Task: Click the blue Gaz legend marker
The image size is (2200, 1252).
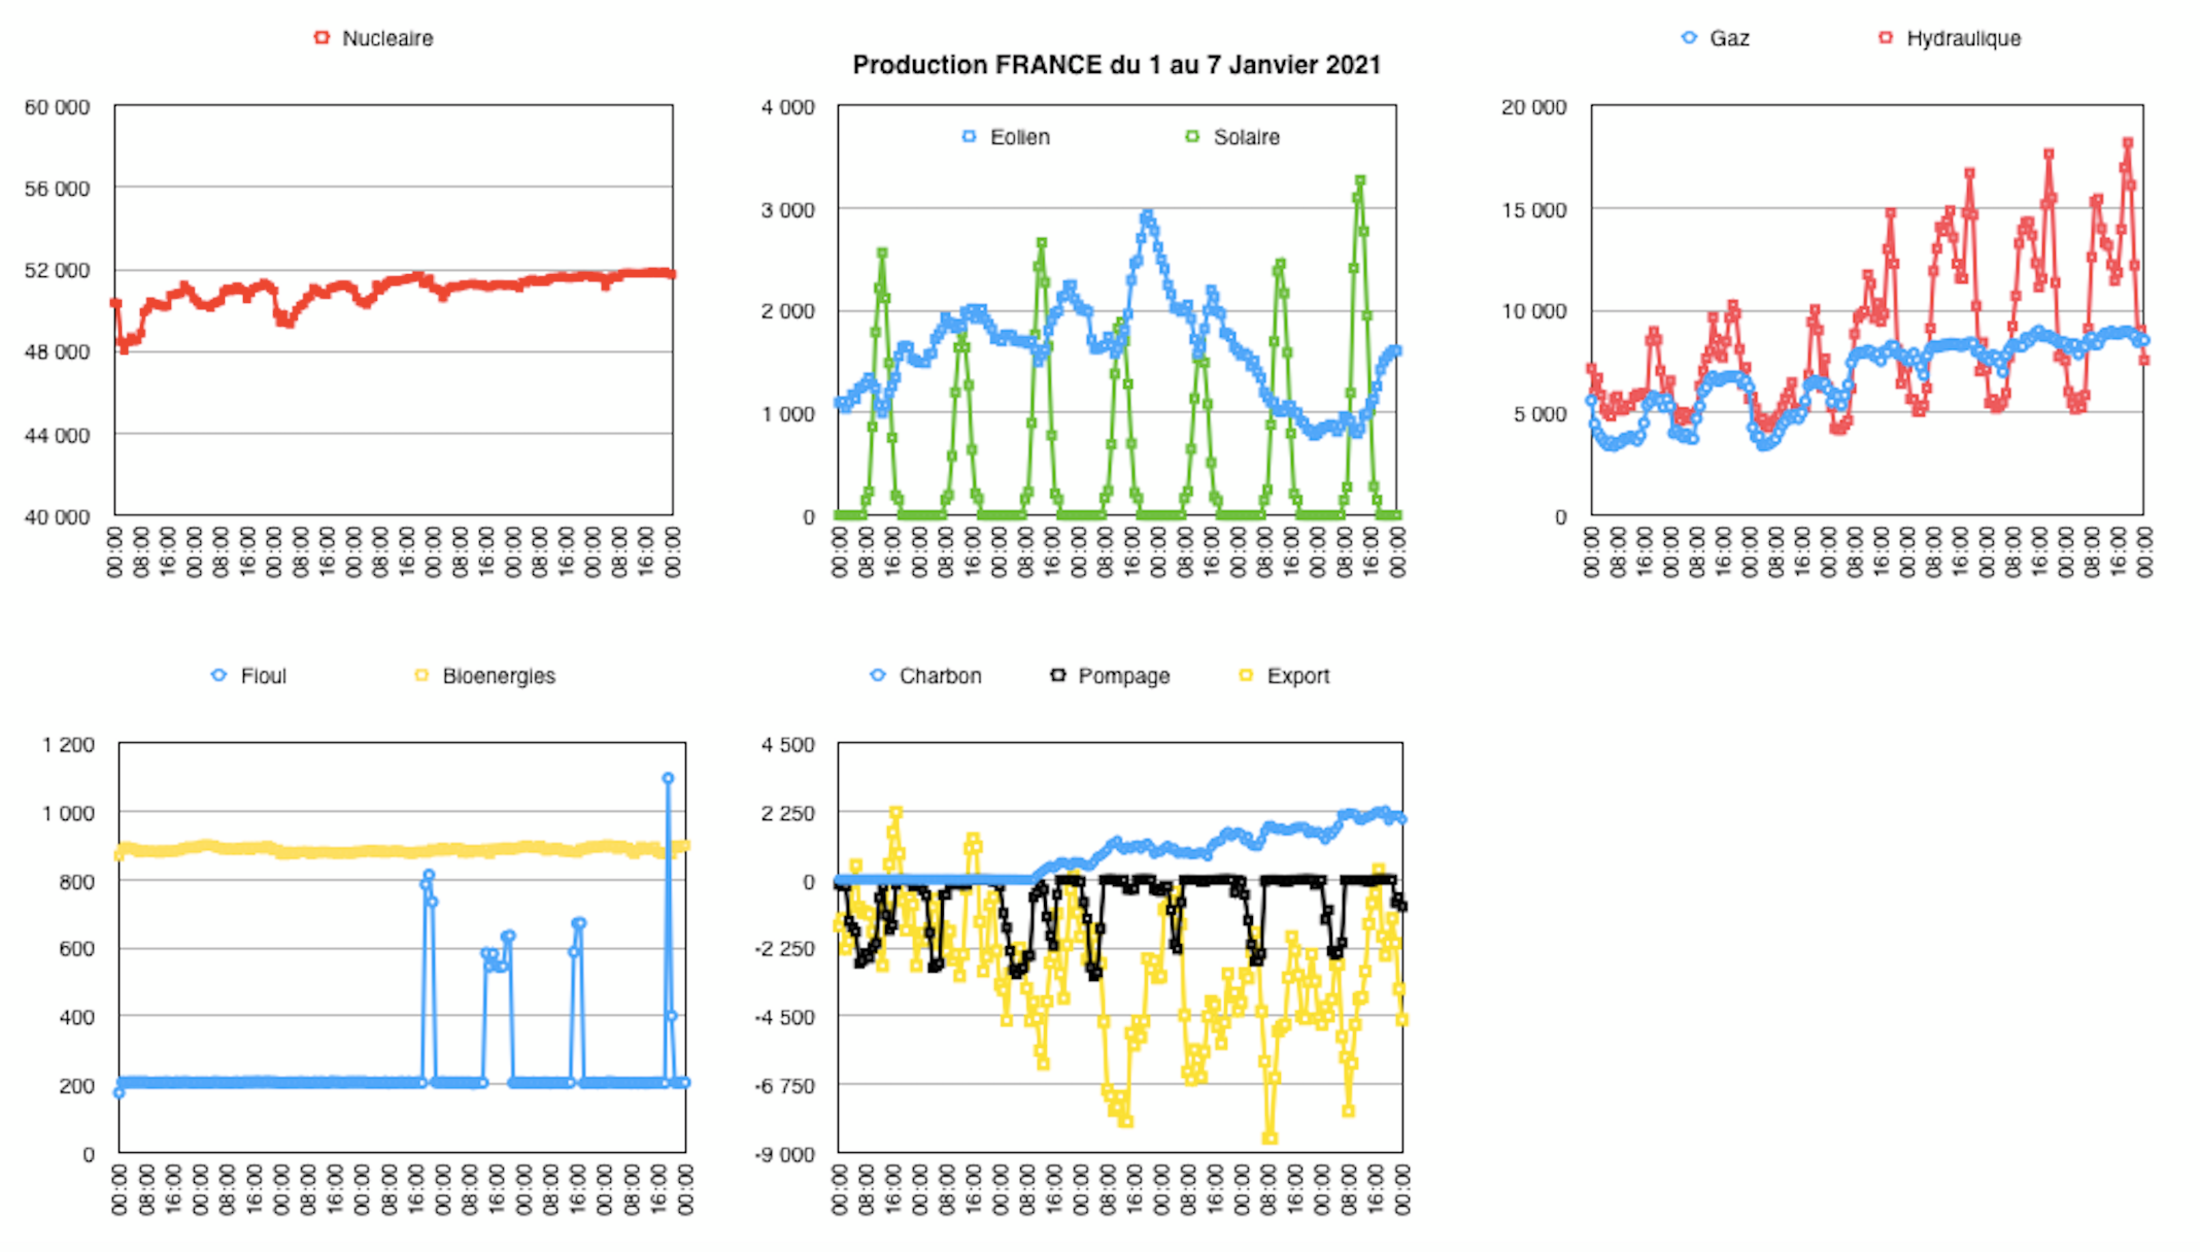Action: (x=1689, y=38)
